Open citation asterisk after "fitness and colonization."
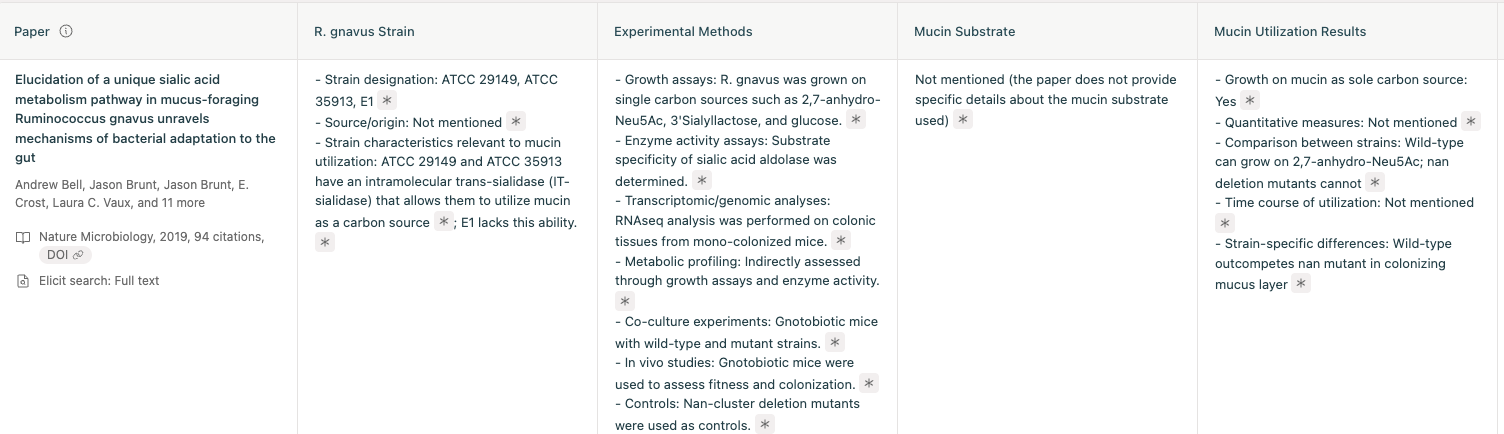 (869, 384)
